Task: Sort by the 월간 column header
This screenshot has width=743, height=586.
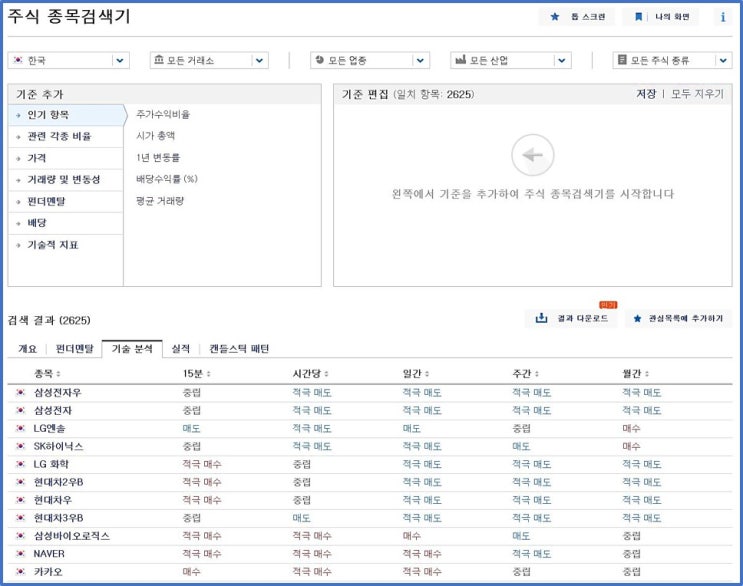Action: point(635,374)
